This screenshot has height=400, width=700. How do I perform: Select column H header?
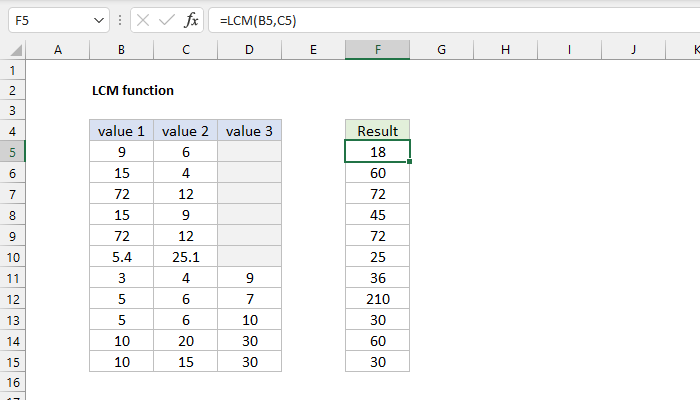pyautogui.click(x=505, y=50)
